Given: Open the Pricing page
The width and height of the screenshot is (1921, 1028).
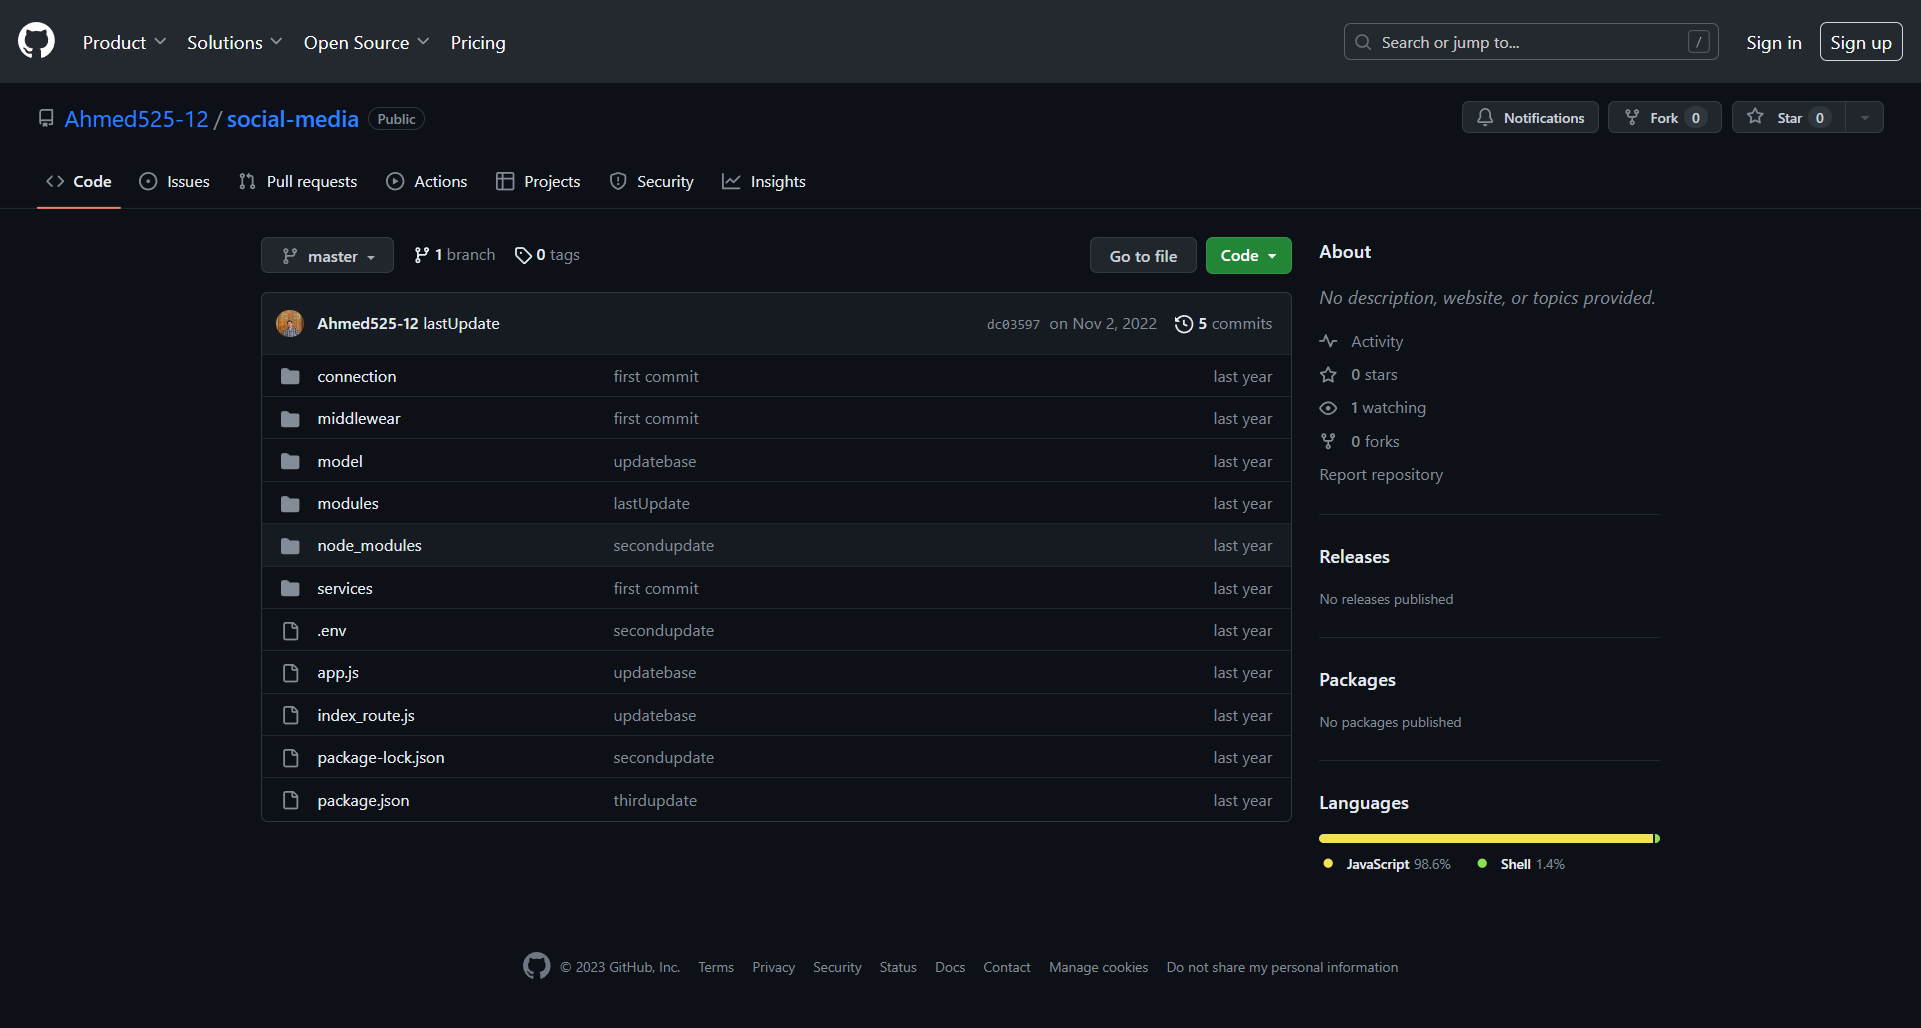Looking at the screenshot, I should [478, 42].
